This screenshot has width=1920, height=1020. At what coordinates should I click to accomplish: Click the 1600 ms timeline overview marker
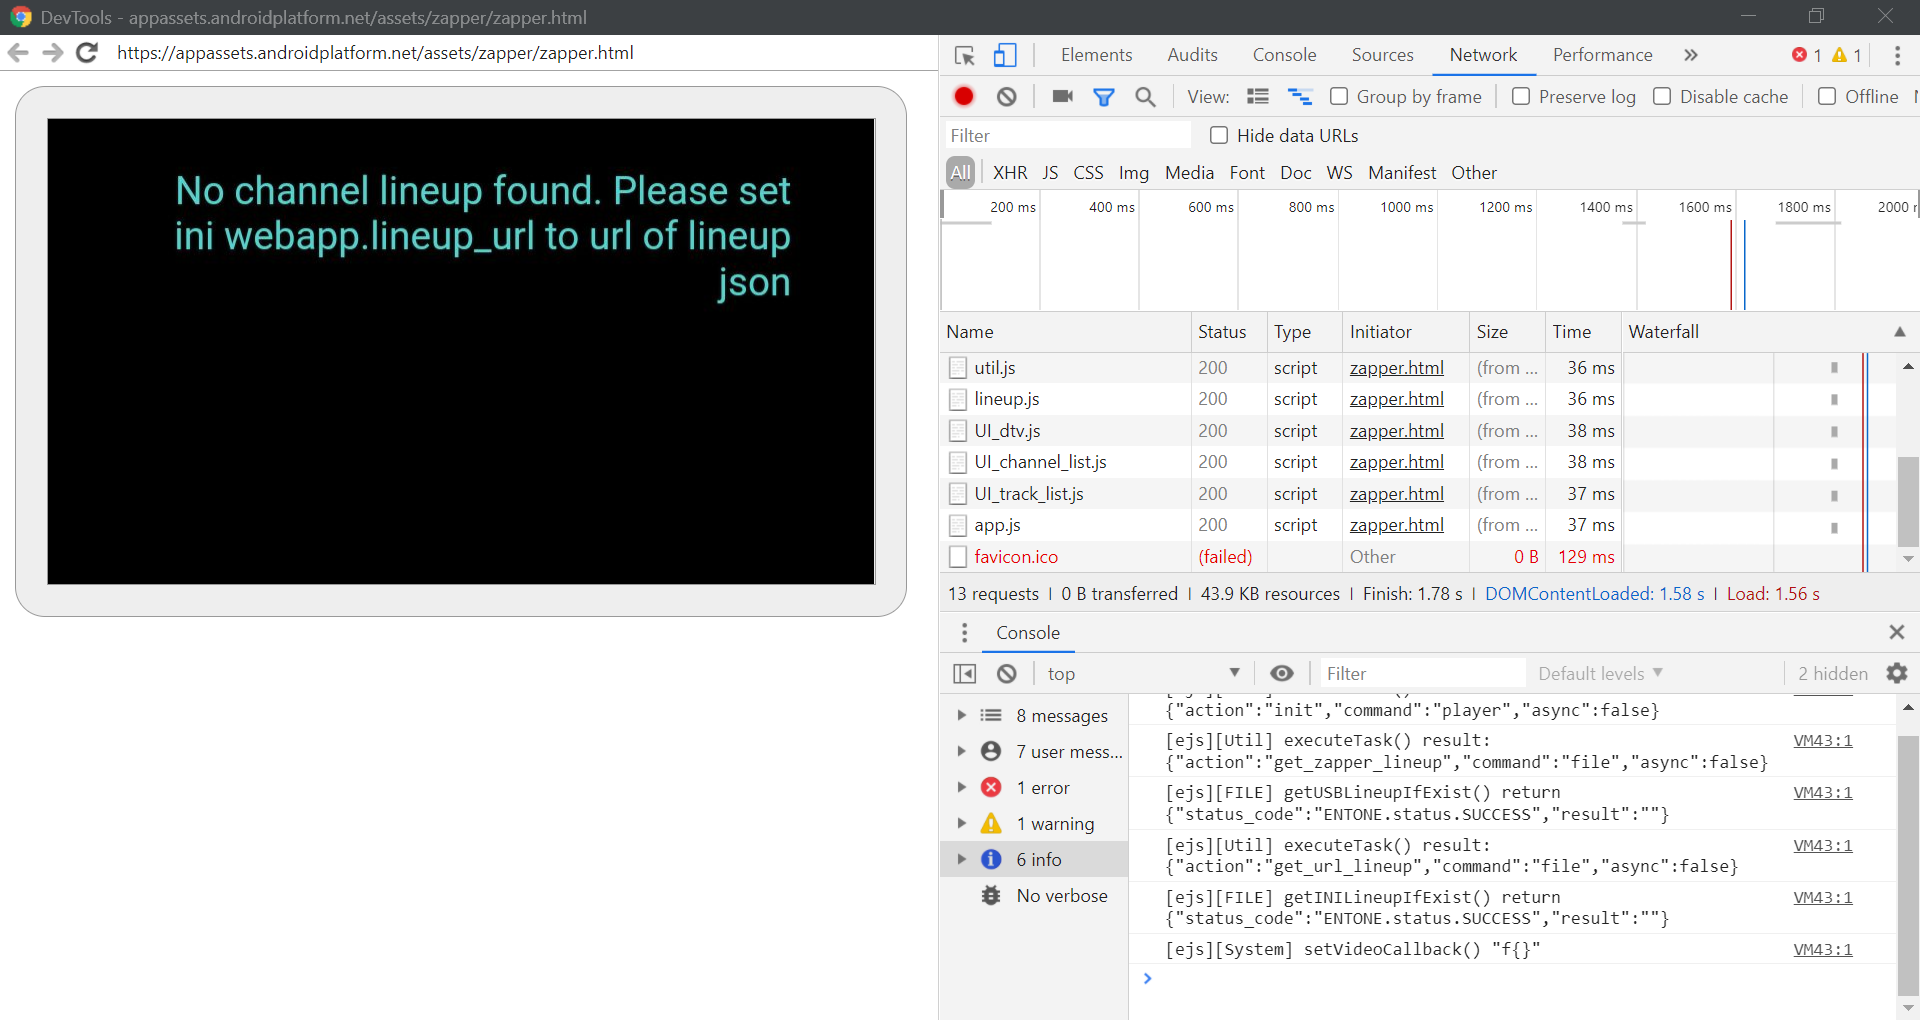click(1705, 207)
